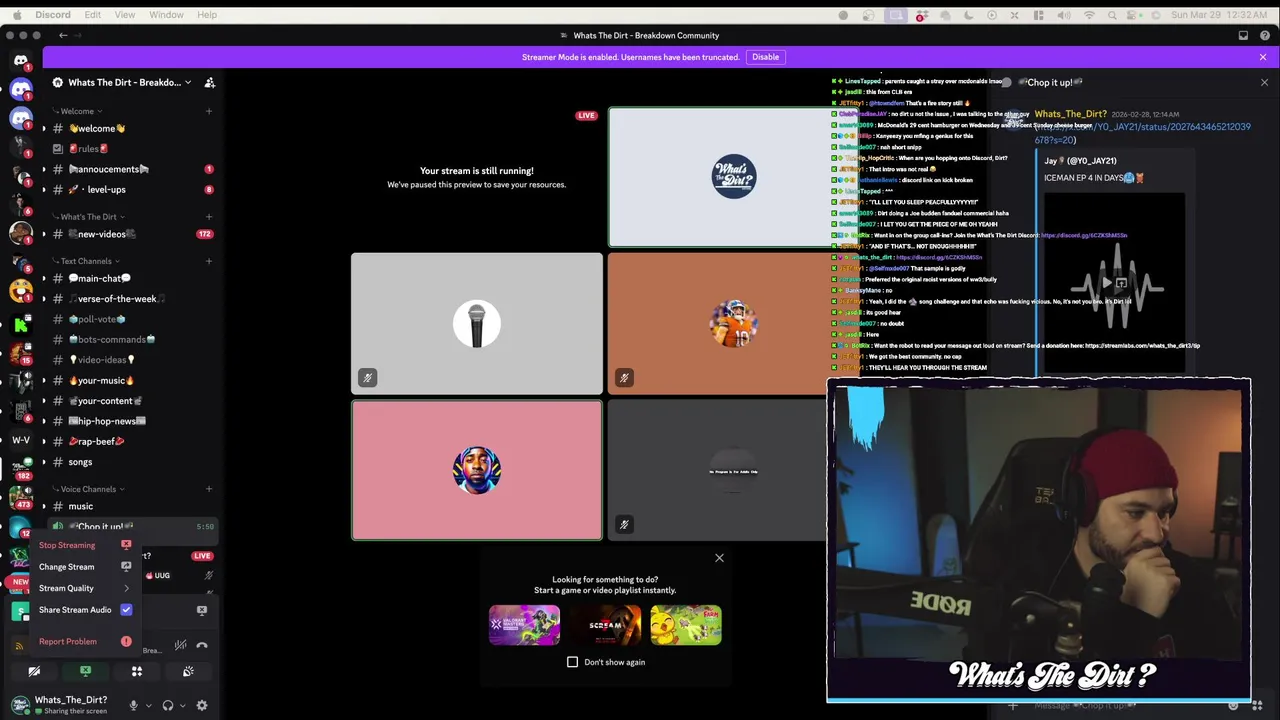Image resolution: width=1280 pixels, height=720 pixels.
Task: Launch the yellow chick game thumbnail
Action: 686,625
